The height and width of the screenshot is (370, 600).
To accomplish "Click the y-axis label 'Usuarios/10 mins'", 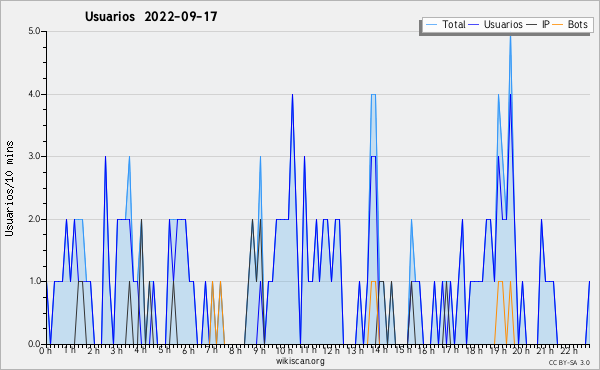I will [x=9, y=189].
